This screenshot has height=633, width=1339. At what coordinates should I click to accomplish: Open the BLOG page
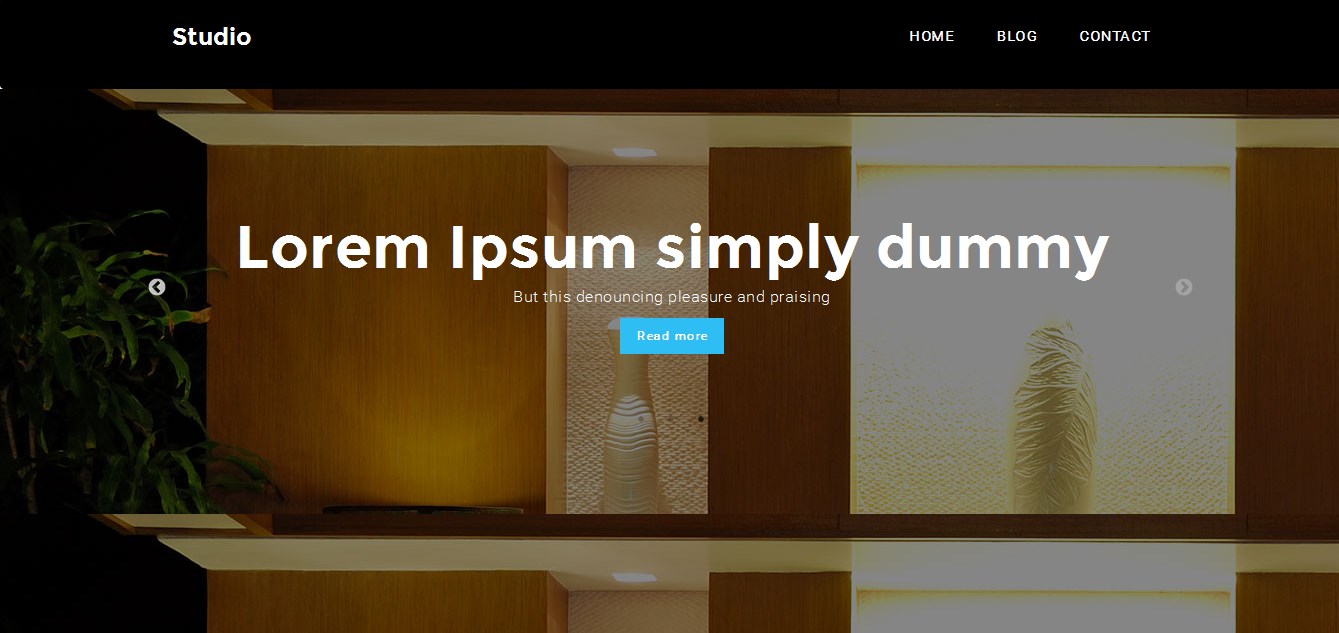(1016, 36)
